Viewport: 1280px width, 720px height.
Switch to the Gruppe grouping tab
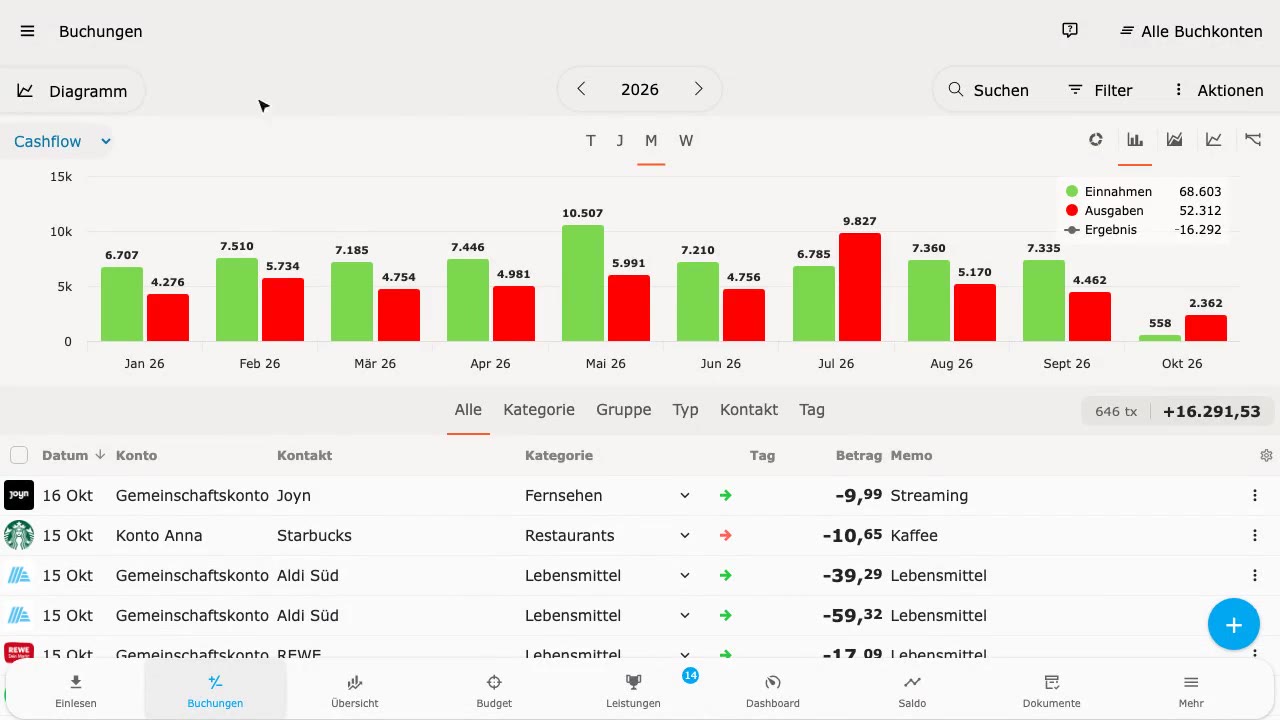point(624,409)
